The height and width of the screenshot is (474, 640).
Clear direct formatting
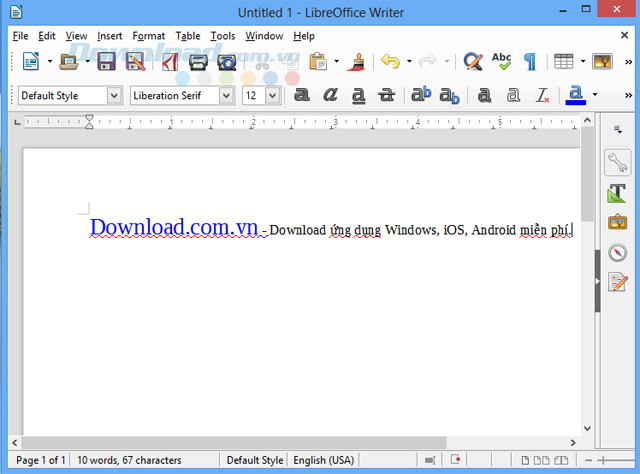[542, 95]
